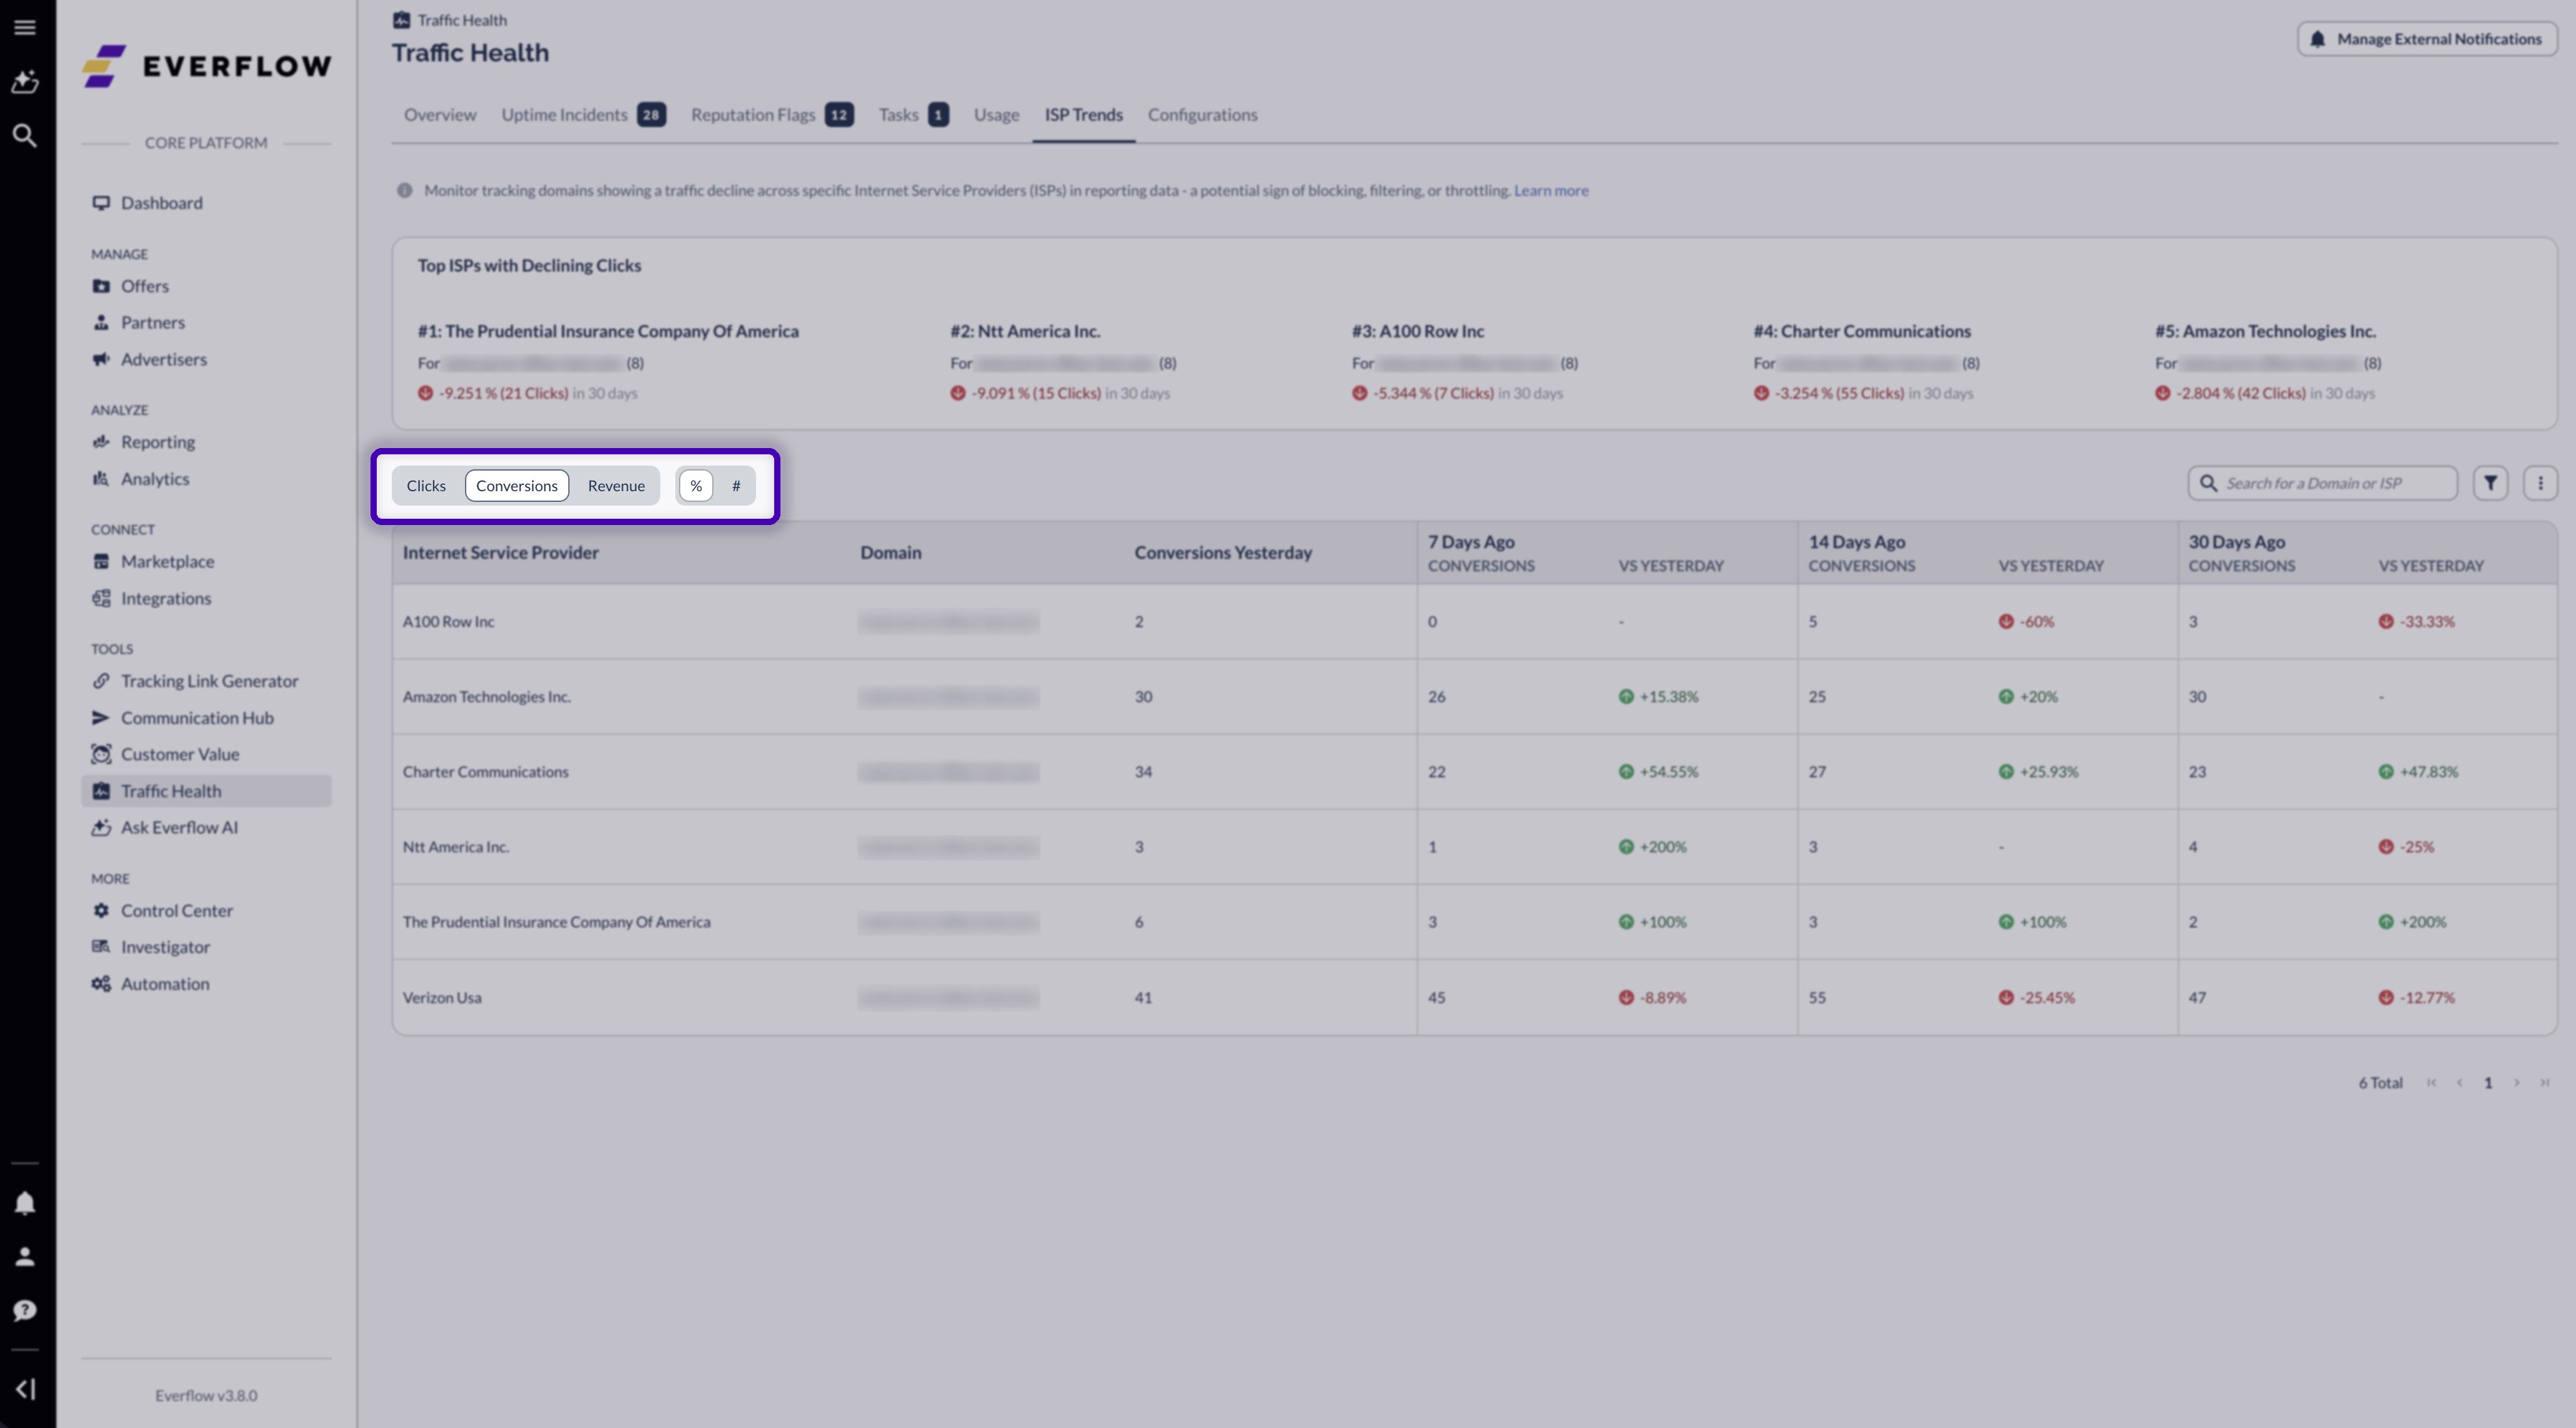
Task: Click Charter Communications in the table
Action: (x=485, y=772)
